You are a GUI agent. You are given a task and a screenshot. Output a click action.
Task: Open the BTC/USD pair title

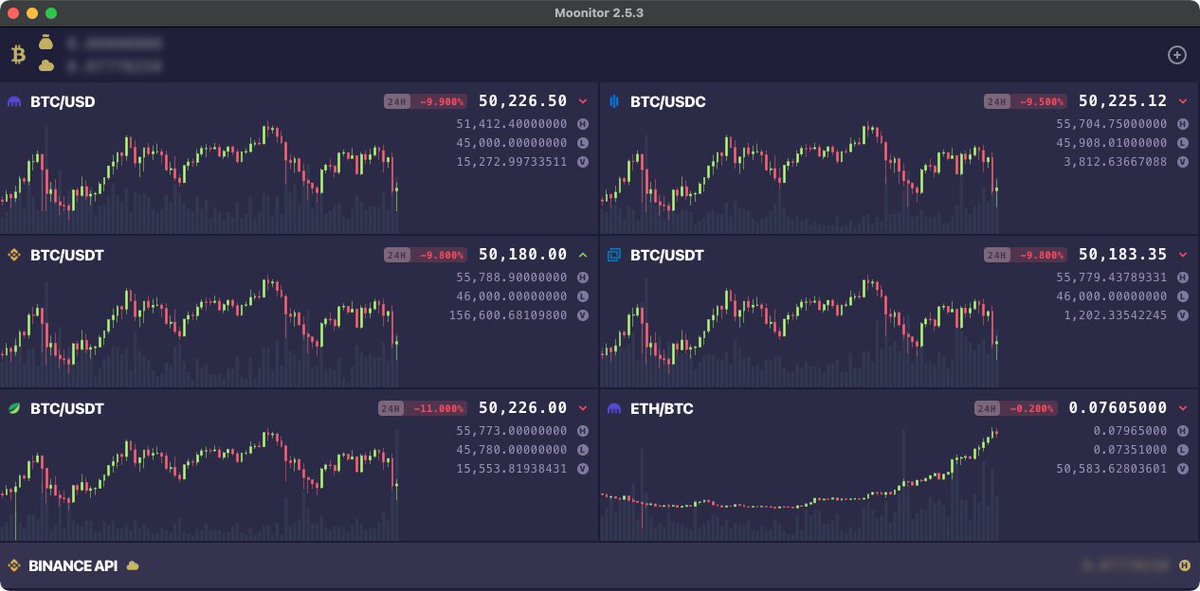[63, 102]
